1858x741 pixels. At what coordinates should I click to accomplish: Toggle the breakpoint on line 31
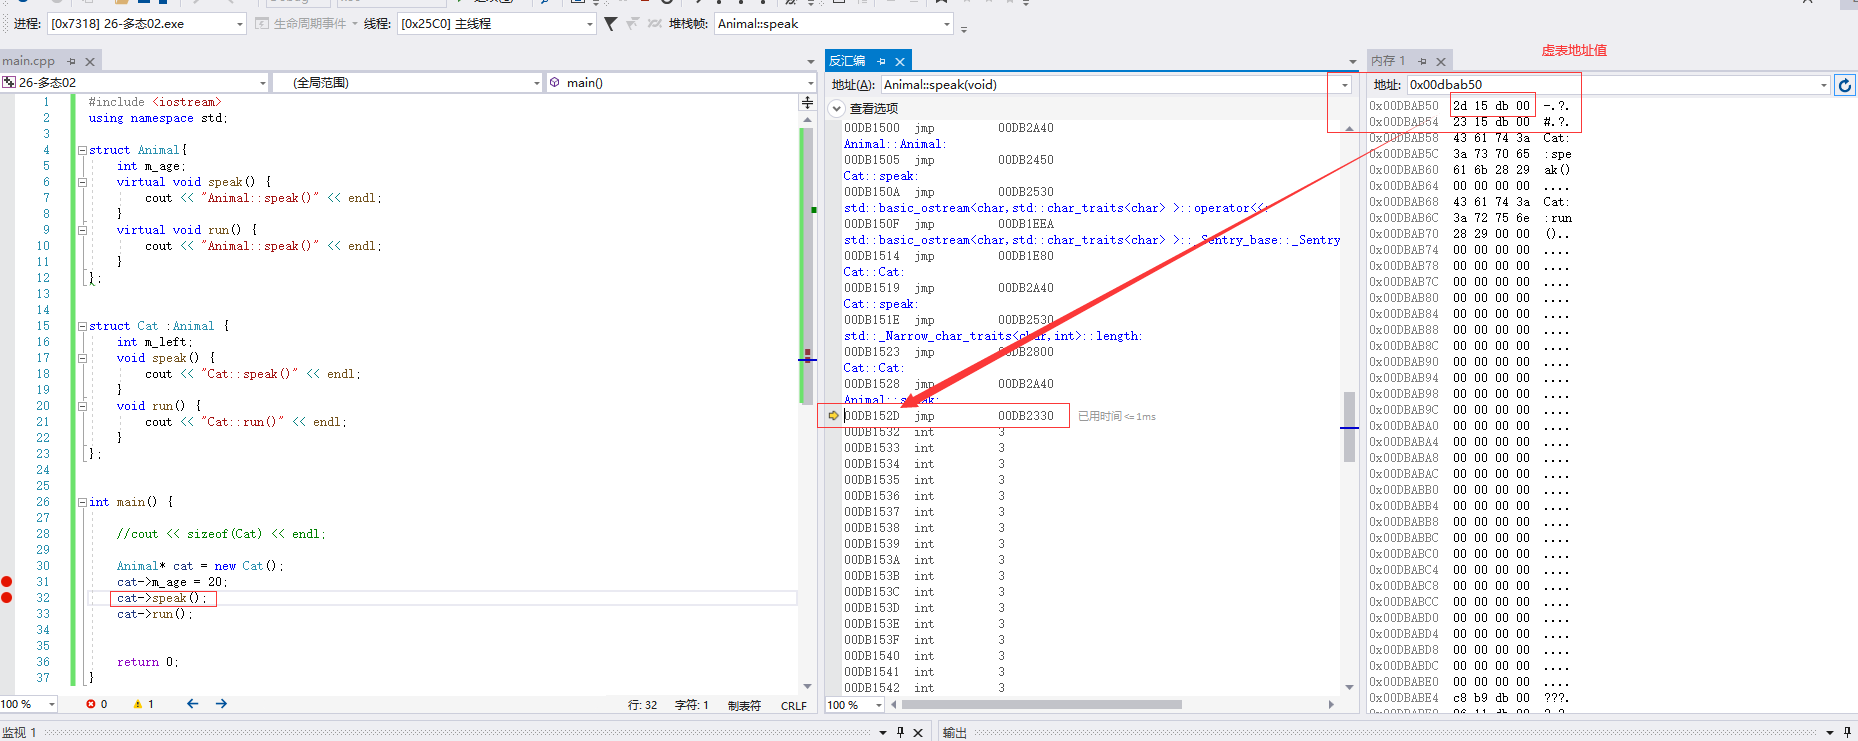pyautogui.click(x=7, y=582)
